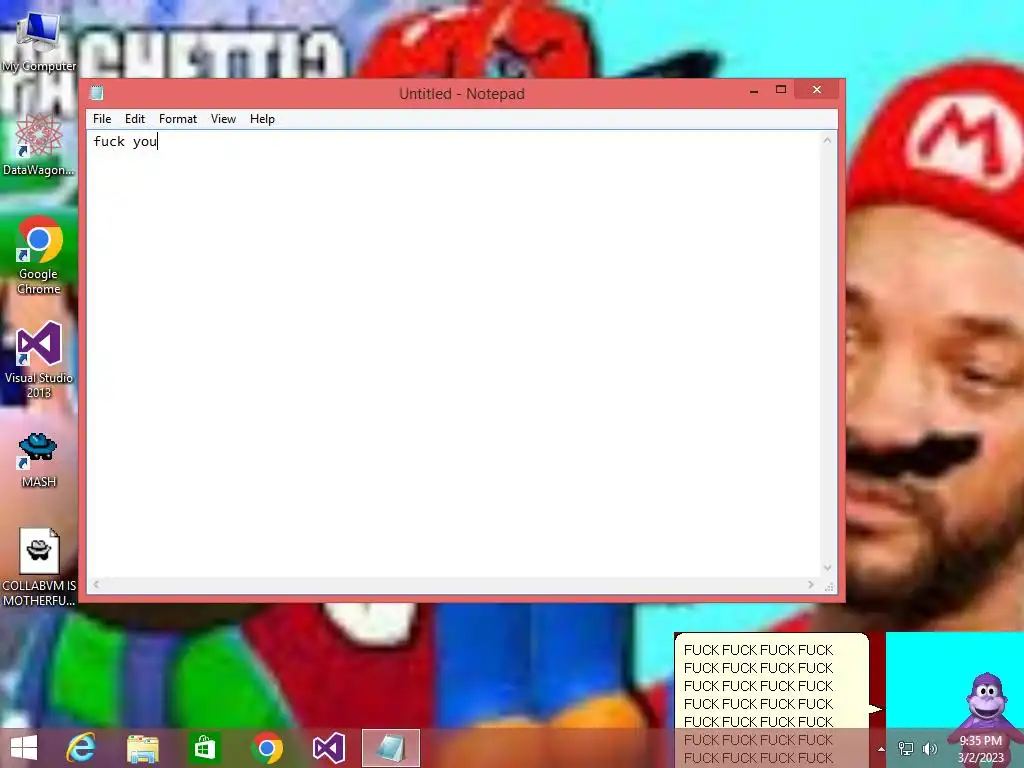The height and width of the screenshot is (768, 1024).
Task: Open the Edit menu in Notepad
Action: (x=135, y=119)
